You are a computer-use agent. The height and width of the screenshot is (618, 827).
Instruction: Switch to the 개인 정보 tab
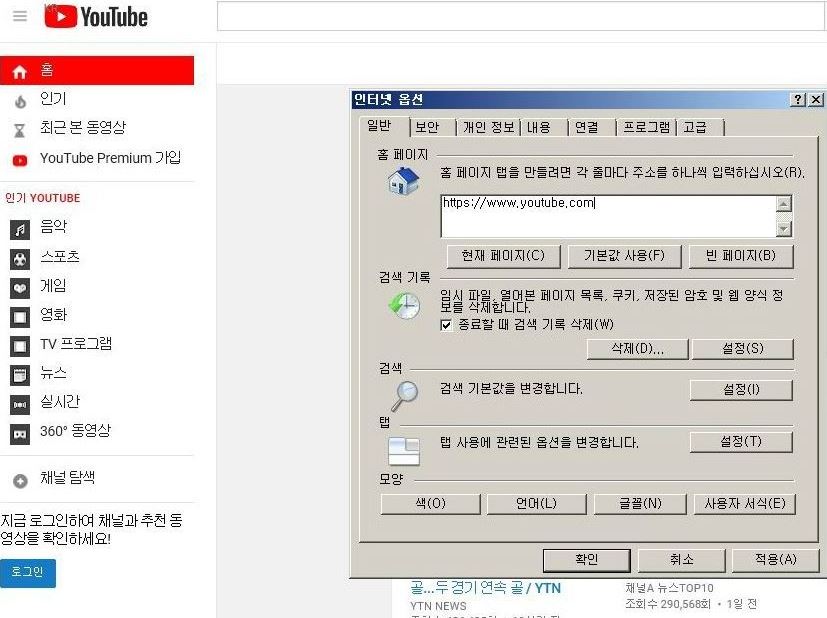click(488, 127)
